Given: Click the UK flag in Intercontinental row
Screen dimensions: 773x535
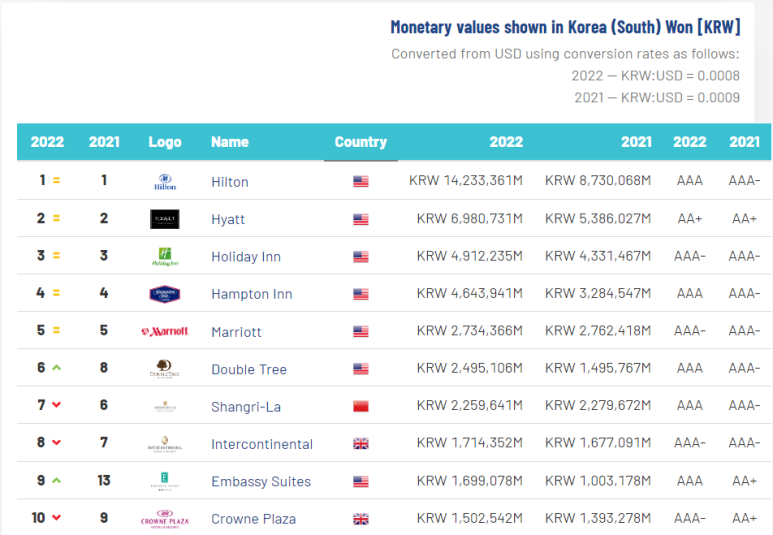Looking at the screenshot, I should (361, 444).
